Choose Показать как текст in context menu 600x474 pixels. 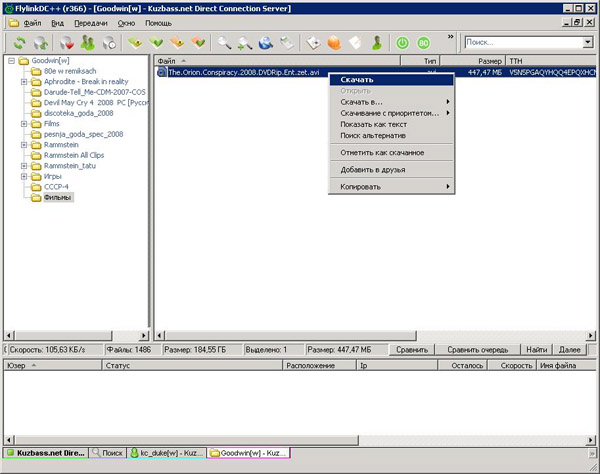pos(391,124)
